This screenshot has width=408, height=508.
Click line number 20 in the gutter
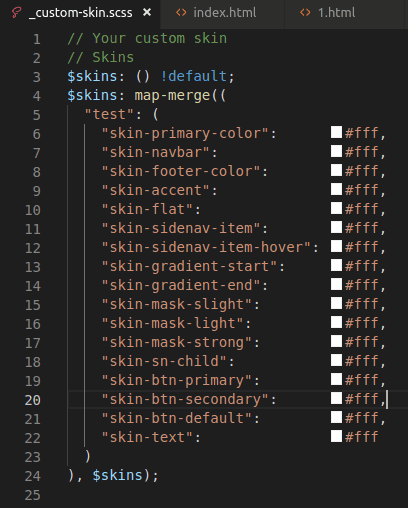click(33, 400)
